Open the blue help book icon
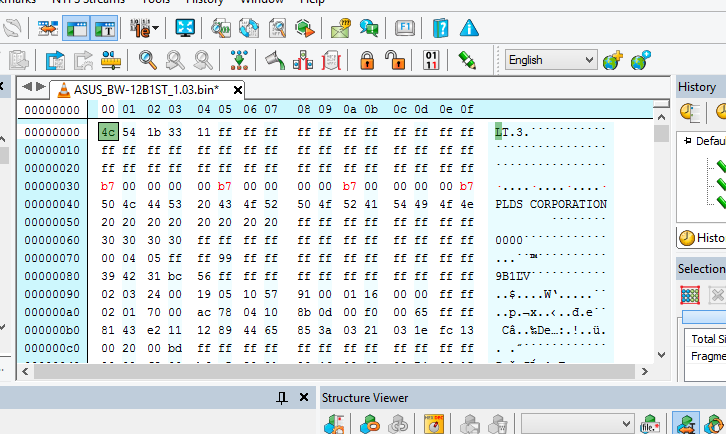 coord(440,28)
